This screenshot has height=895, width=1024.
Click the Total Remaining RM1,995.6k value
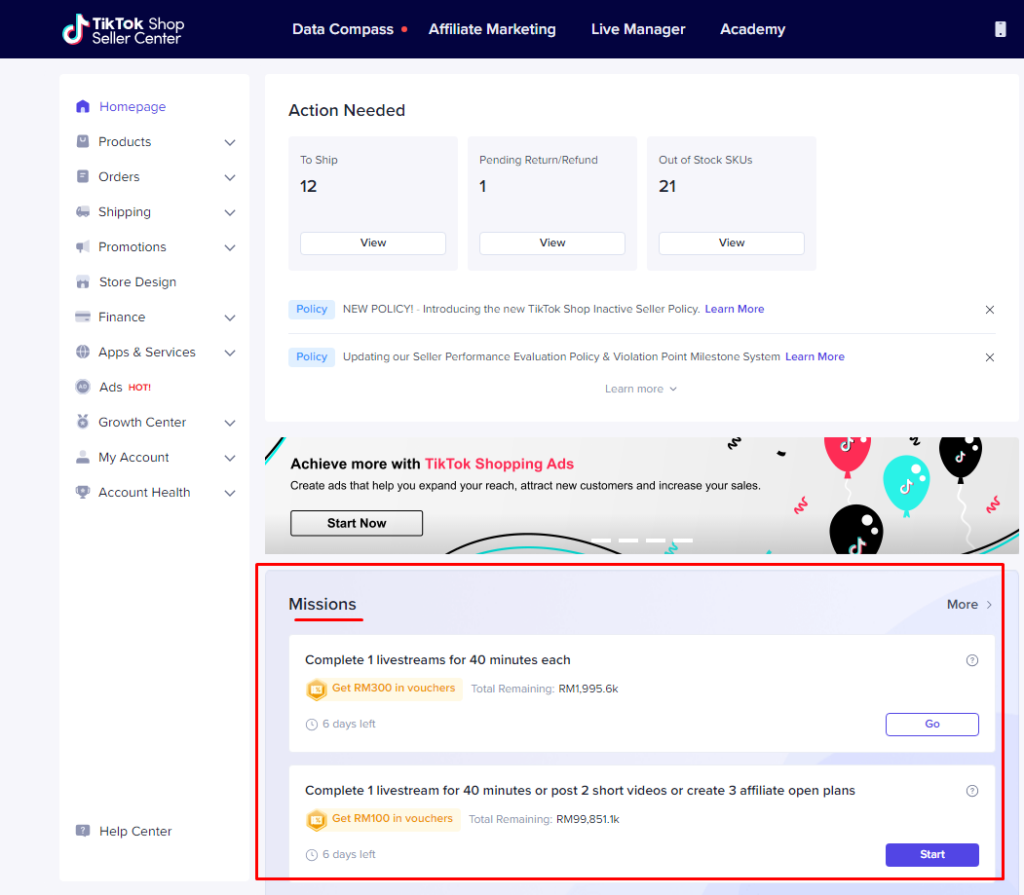[588, 689]
